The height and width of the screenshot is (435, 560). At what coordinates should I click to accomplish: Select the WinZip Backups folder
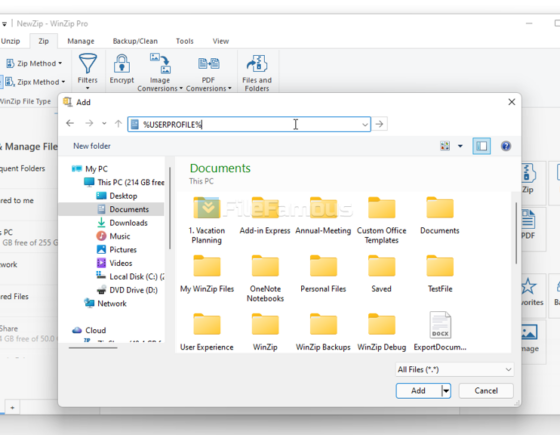pyautogui.click(x=323, y=332)
